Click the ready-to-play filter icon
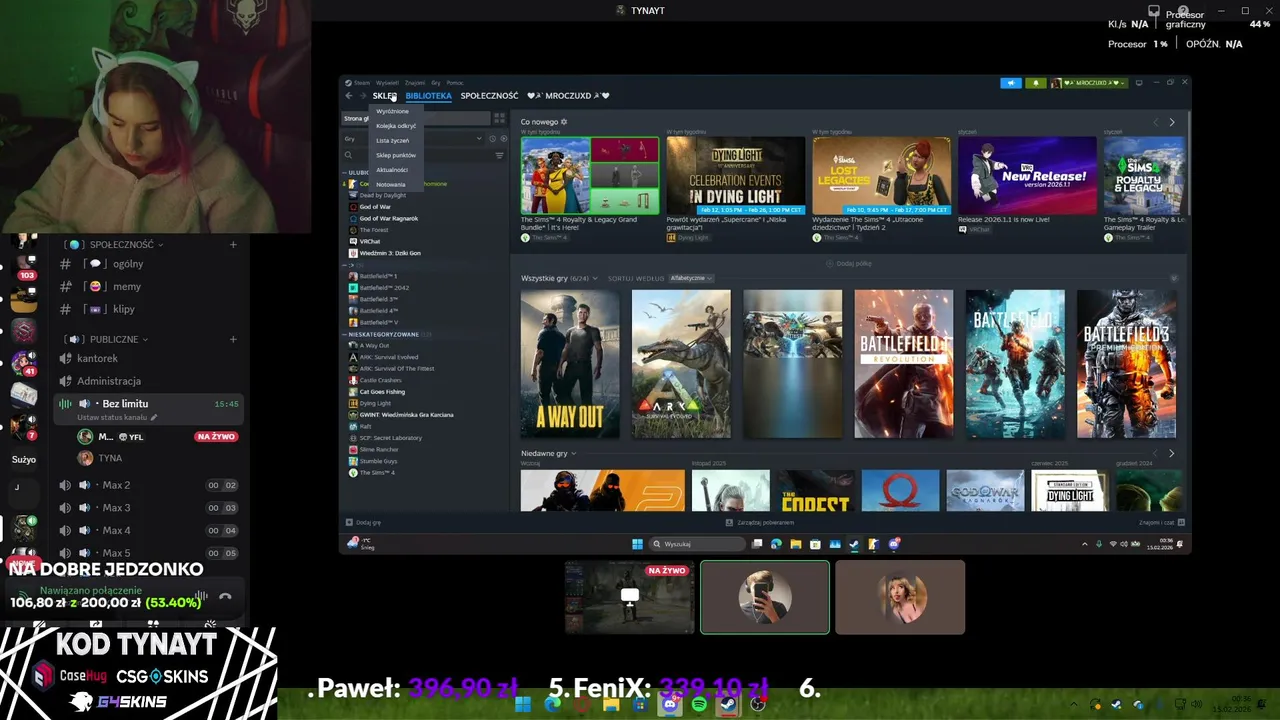The image size is (1280, 720). [x=503, y=139]
